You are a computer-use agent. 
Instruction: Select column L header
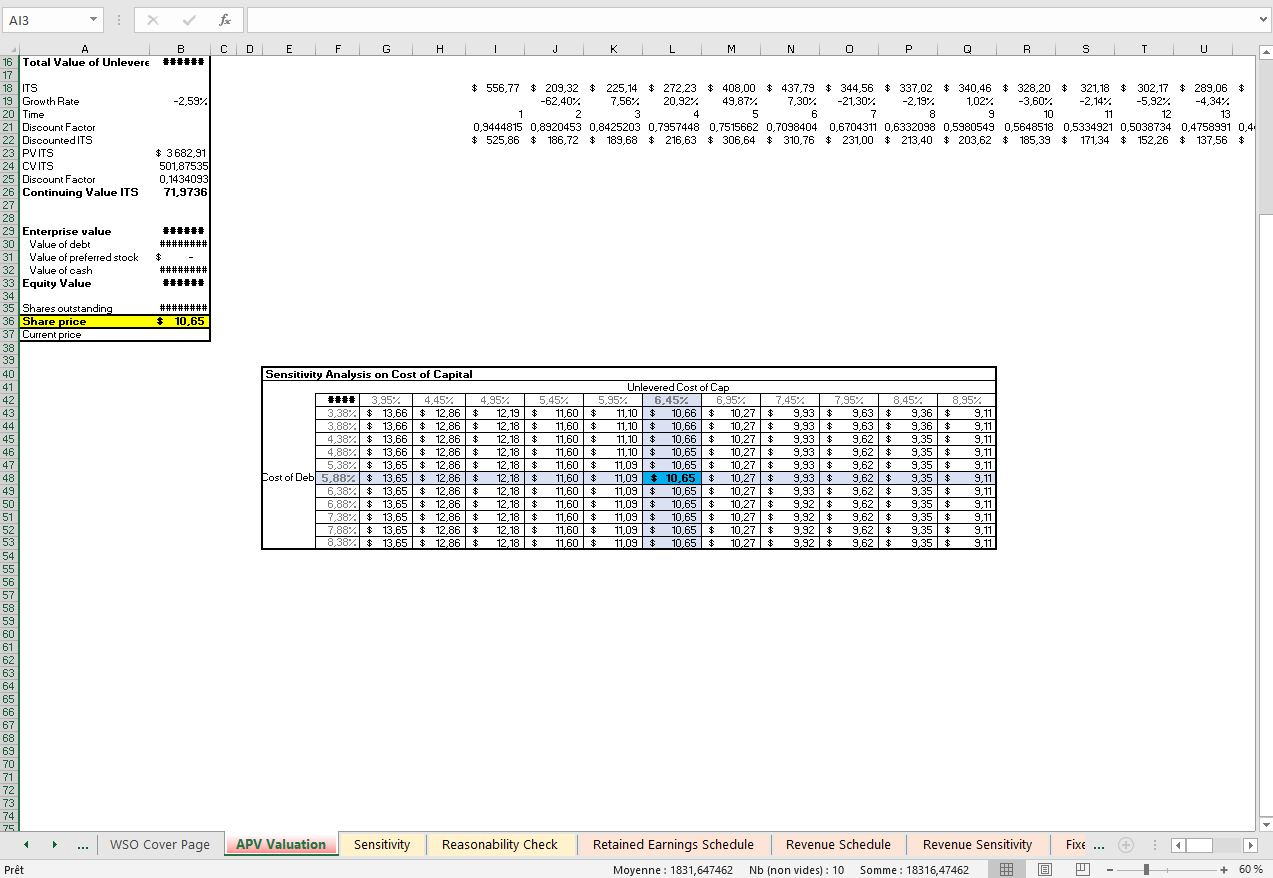671,49
